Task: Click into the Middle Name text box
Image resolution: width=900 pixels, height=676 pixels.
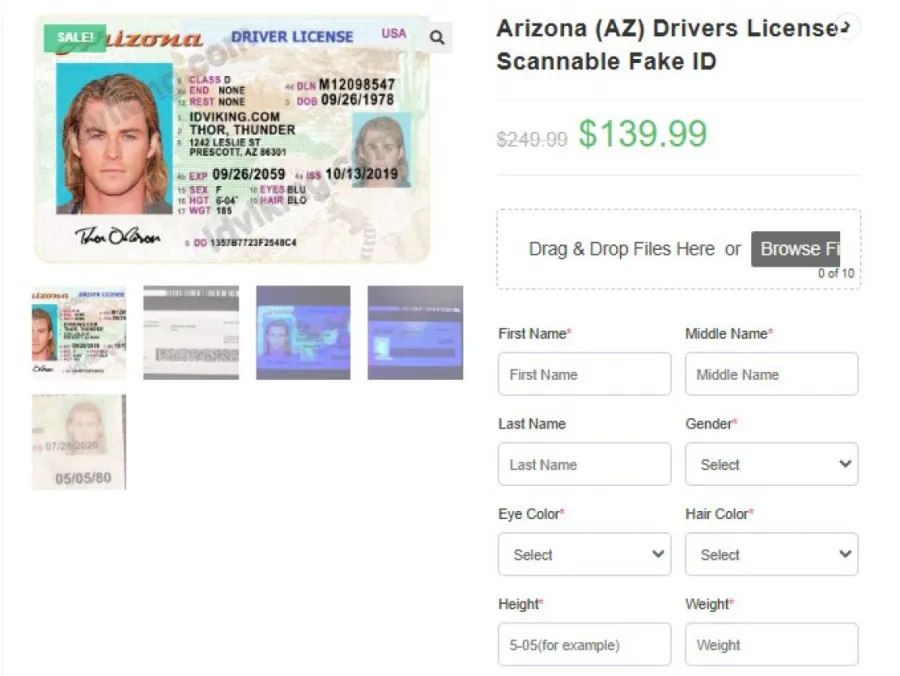Action: point(771,374)
